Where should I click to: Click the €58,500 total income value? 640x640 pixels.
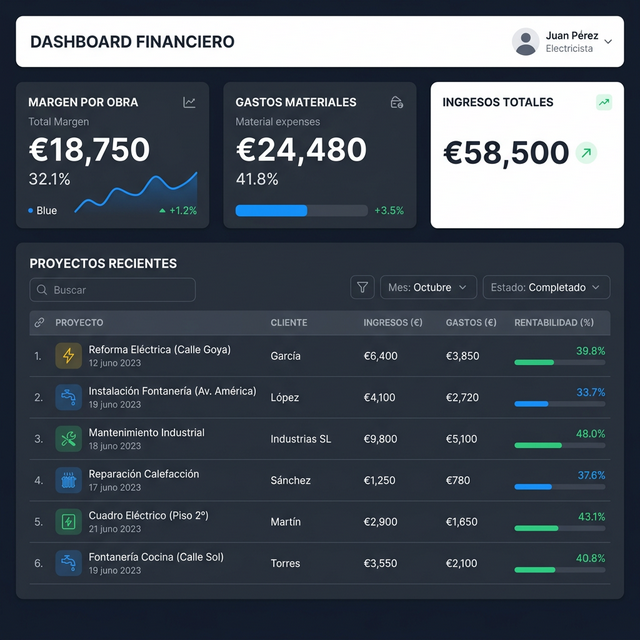click(506, 153)
